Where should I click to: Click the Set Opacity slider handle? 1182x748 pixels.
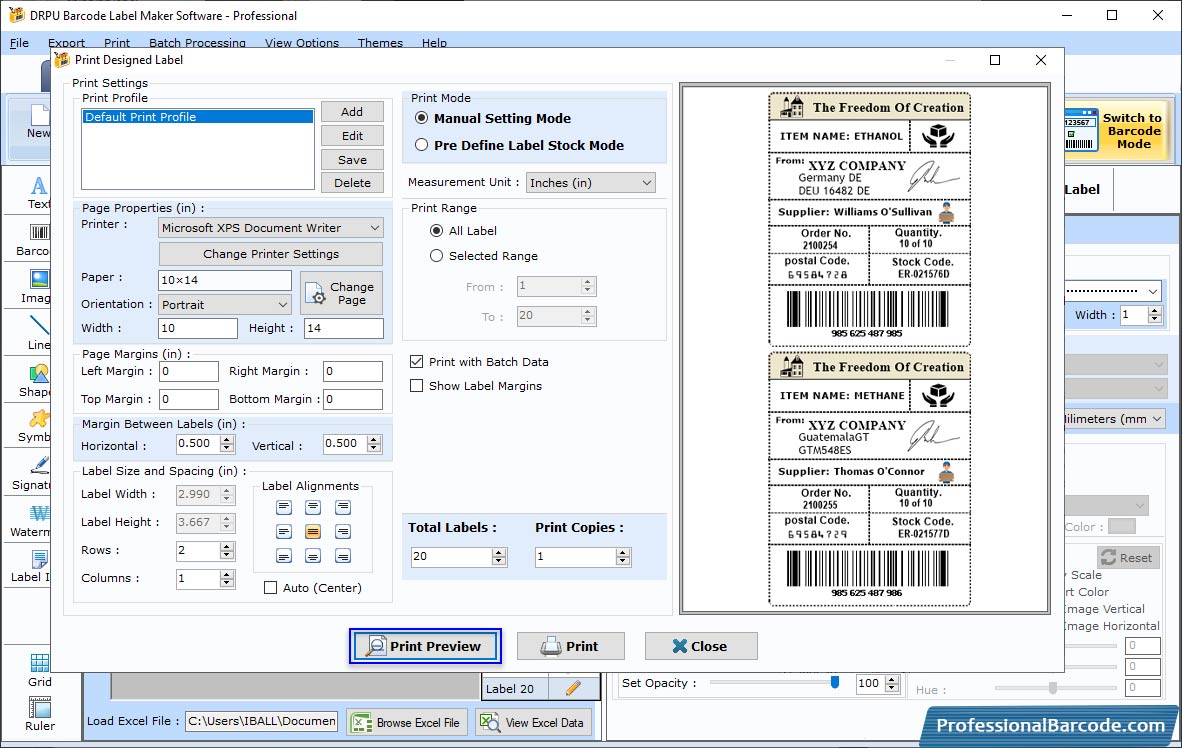[x=835, y=682]
